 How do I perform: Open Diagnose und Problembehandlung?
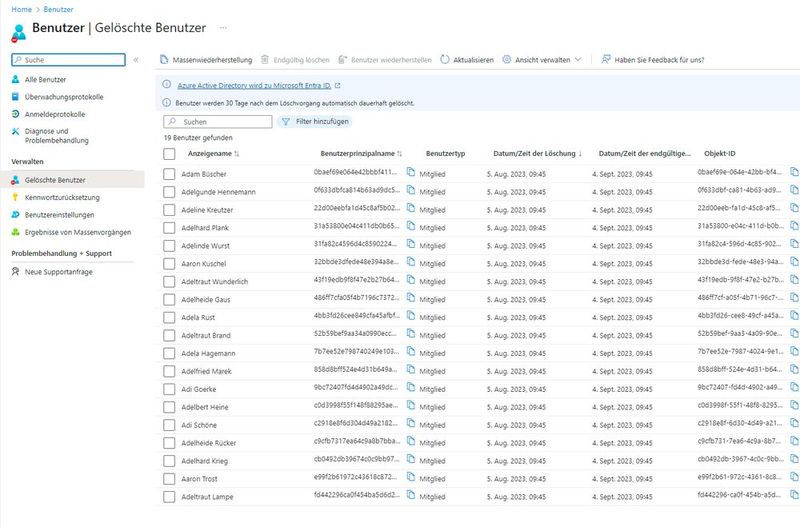56,136
